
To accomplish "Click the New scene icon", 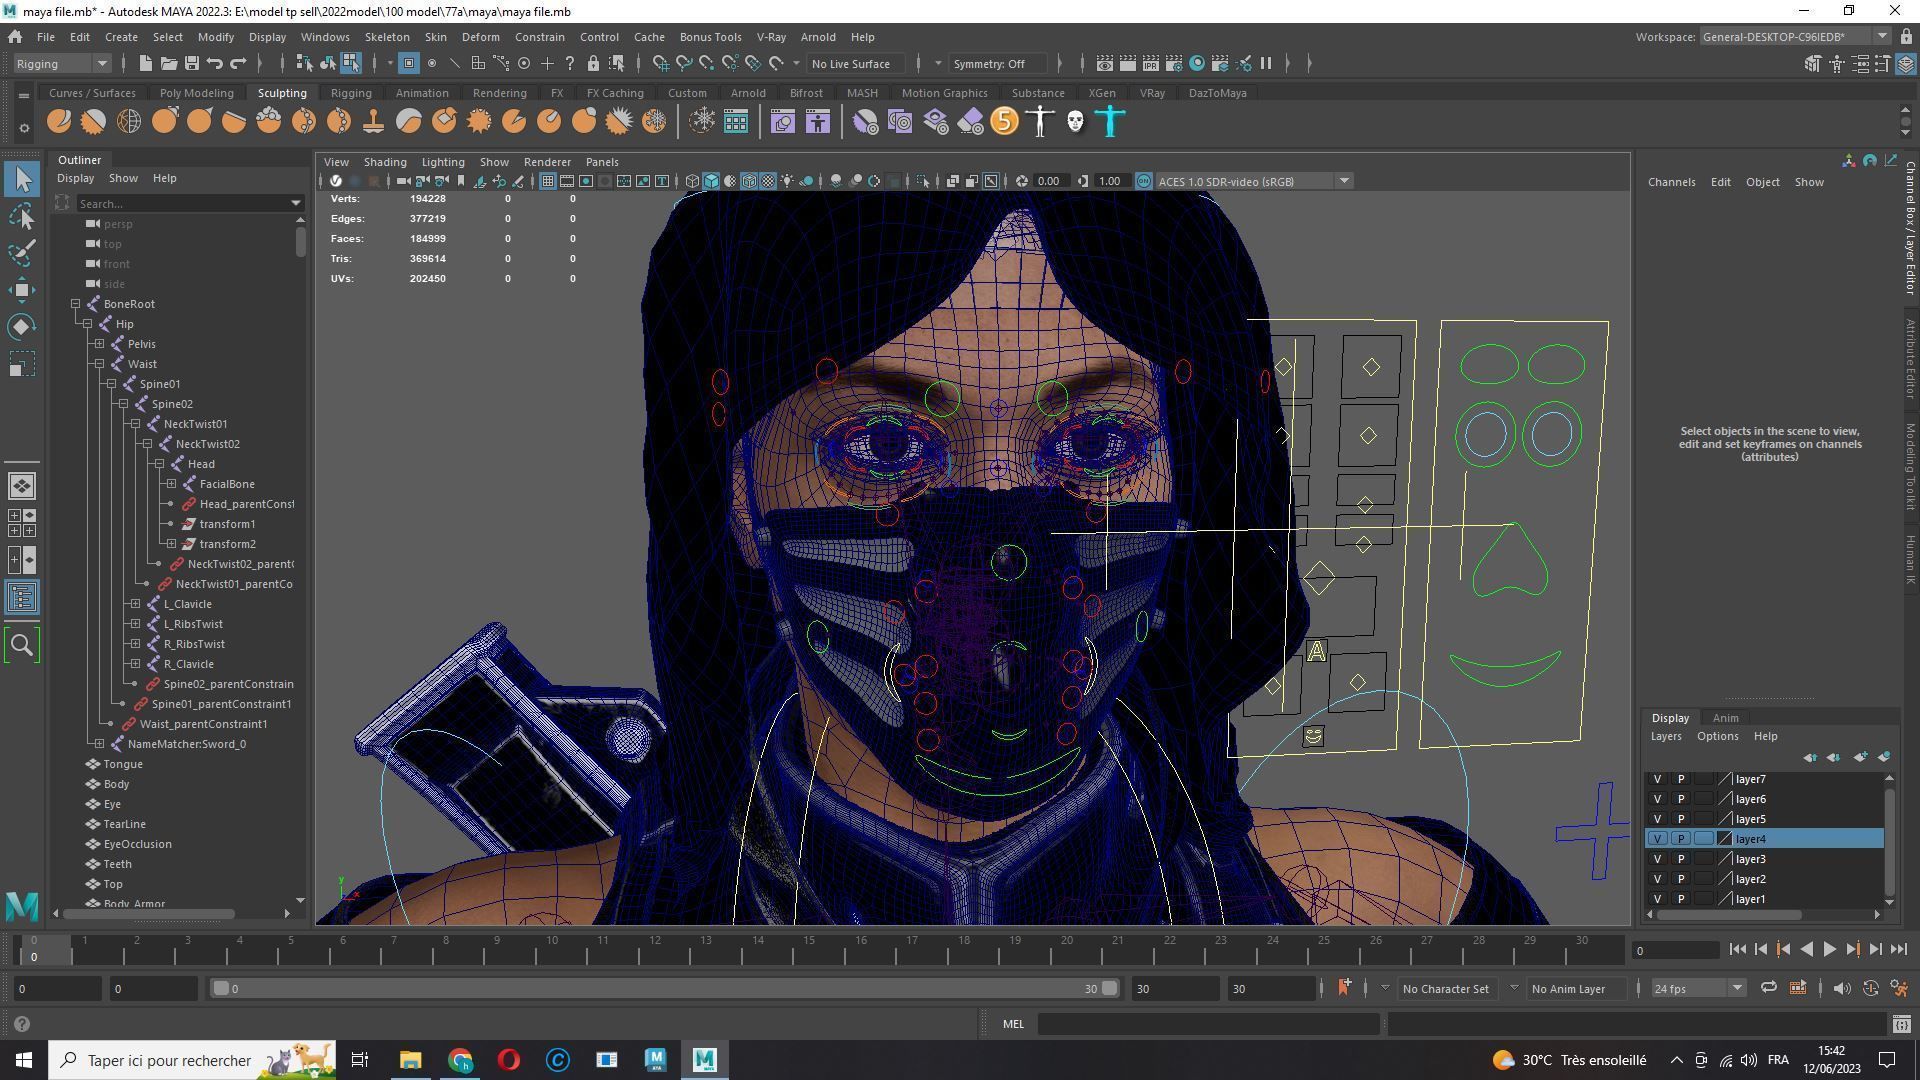I will 145,63.
